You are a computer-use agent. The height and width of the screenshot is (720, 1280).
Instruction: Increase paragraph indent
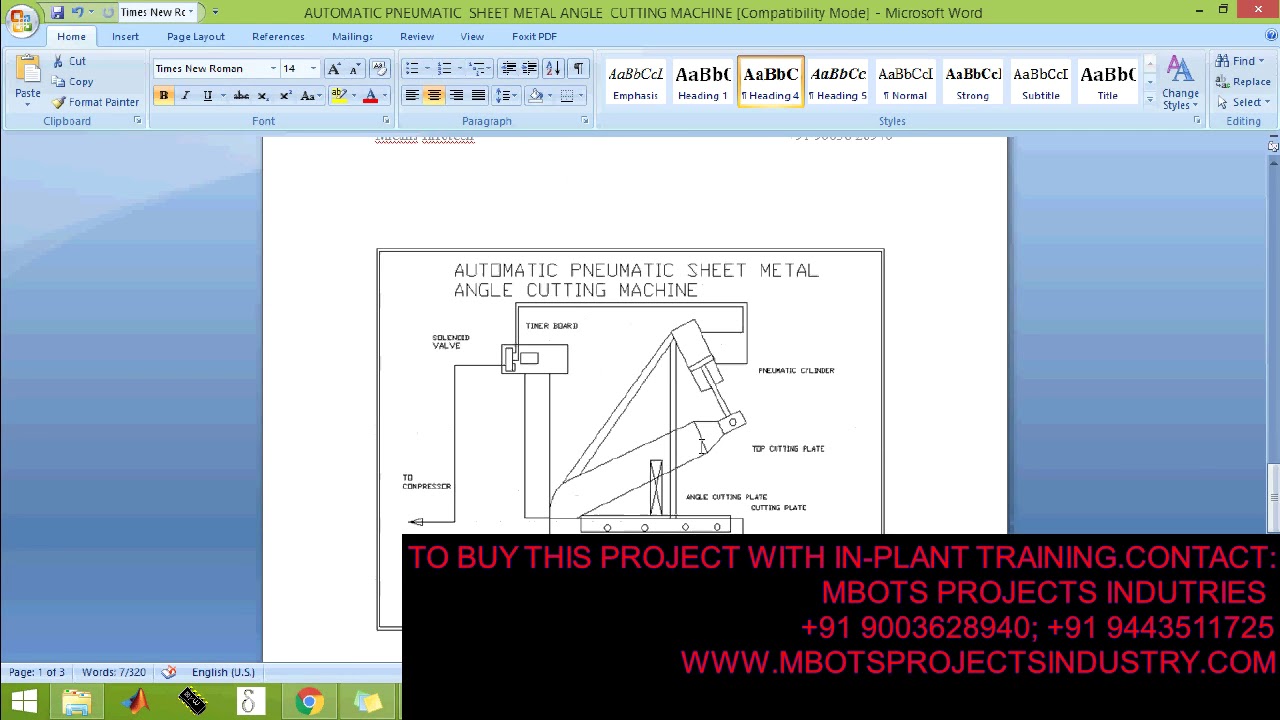click(529, 69)
